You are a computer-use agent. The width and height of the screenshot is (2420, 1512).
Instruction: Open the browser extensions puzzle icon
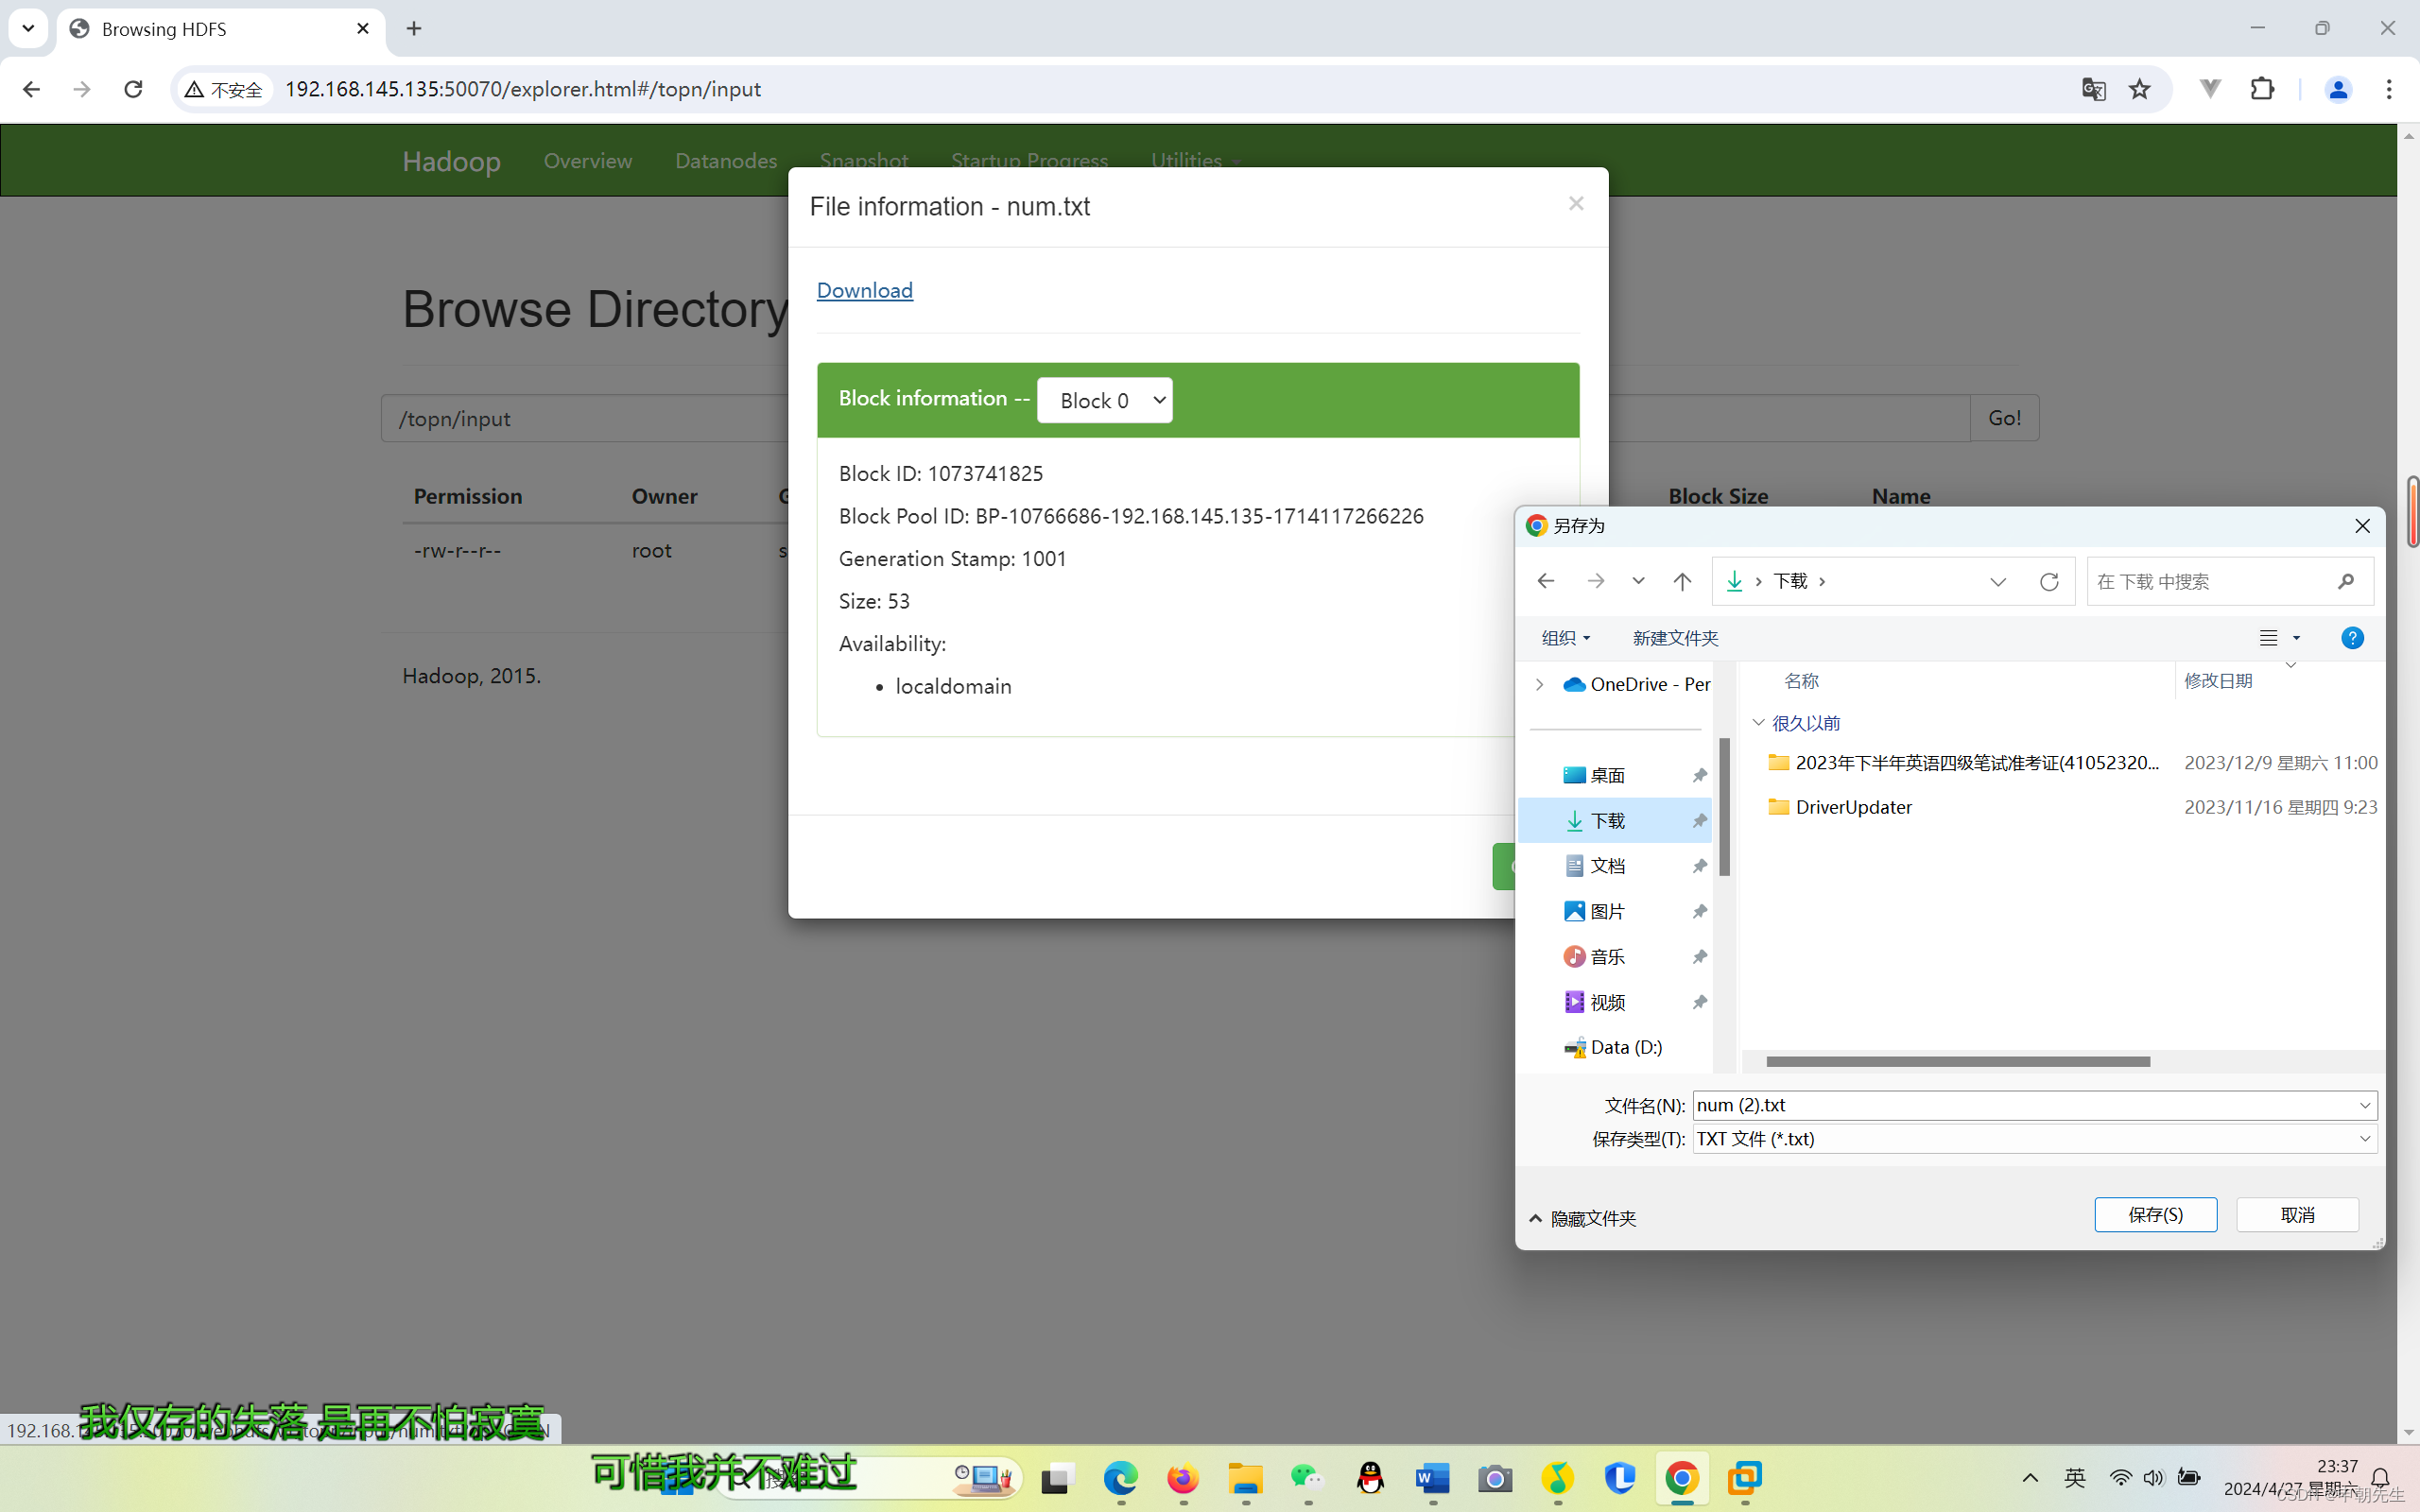click(x=2262, y=89)
